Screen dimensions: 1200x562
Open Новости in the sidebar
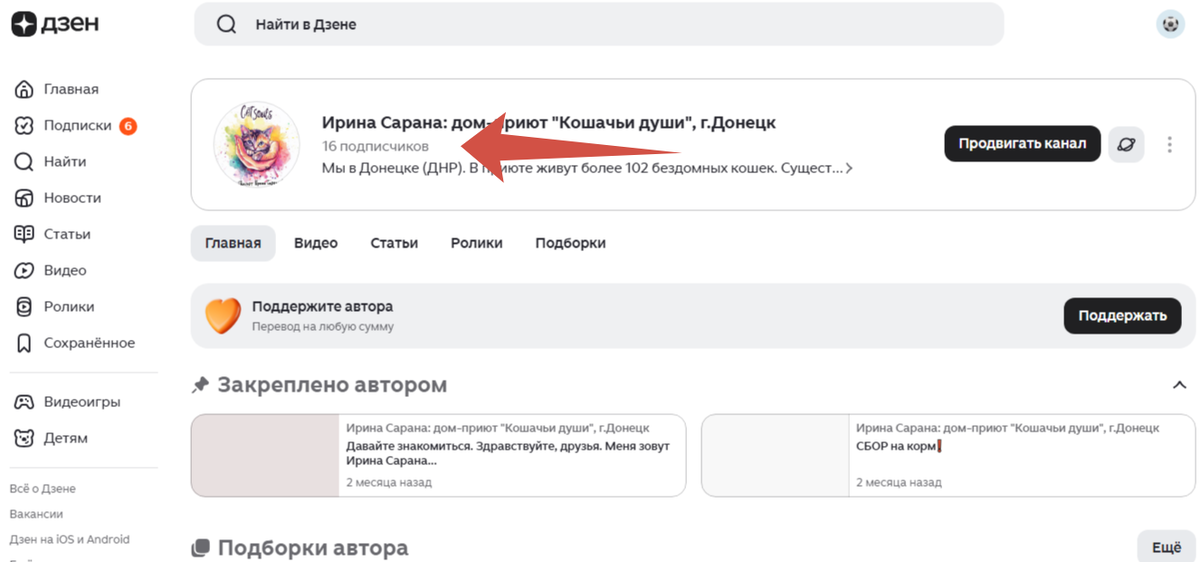(72, 198)
